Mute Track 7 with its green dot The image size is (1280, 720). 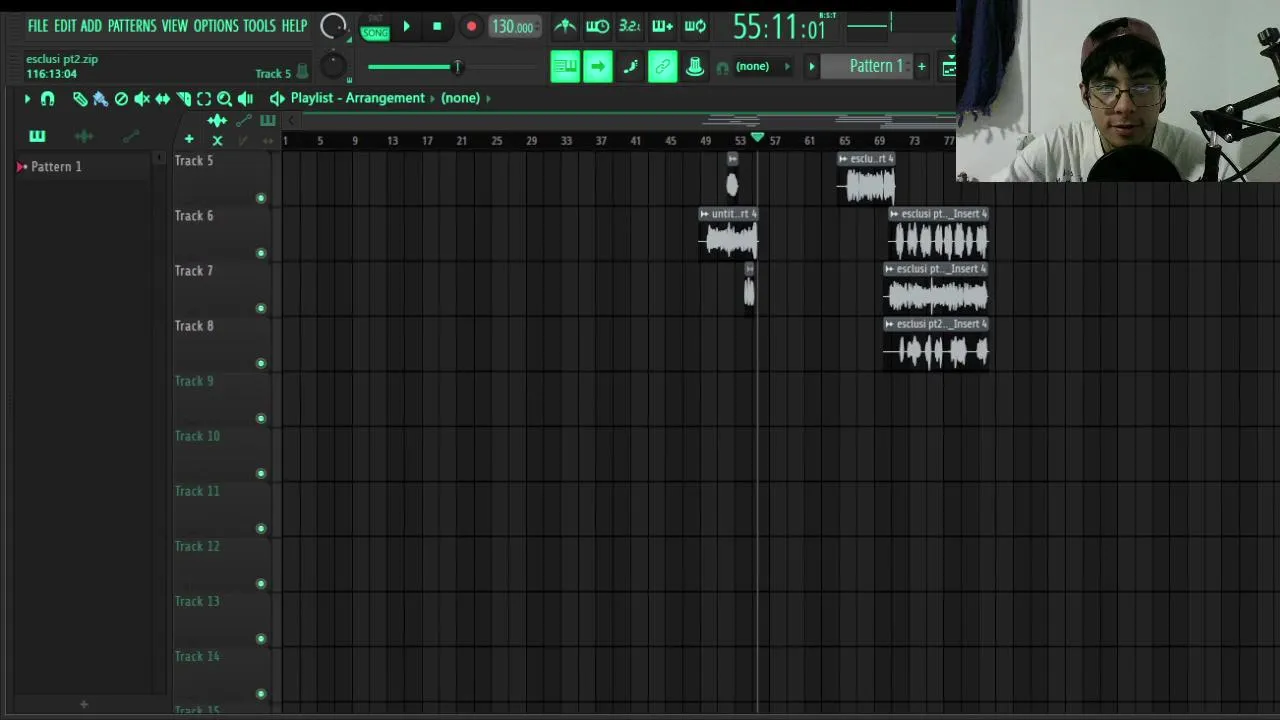[261, 308]
